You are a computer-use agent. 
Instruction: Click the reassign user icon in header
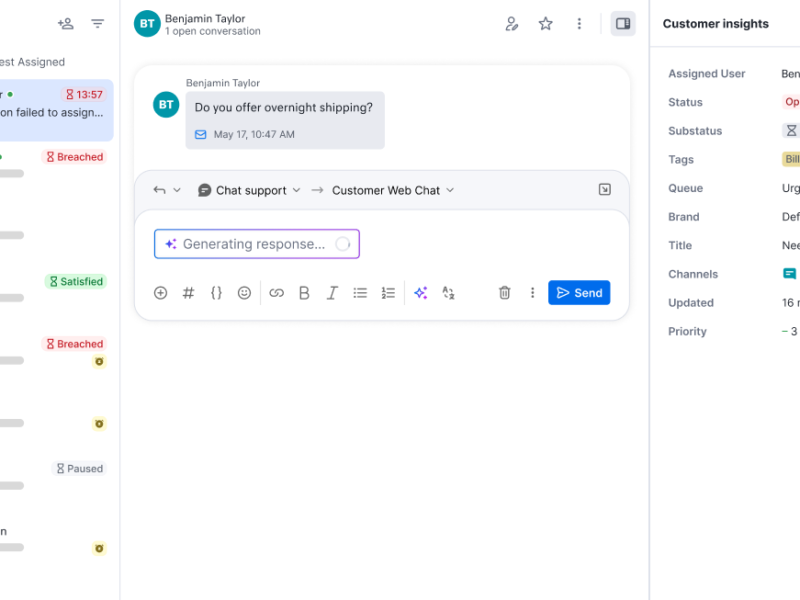tap(512, 24)
